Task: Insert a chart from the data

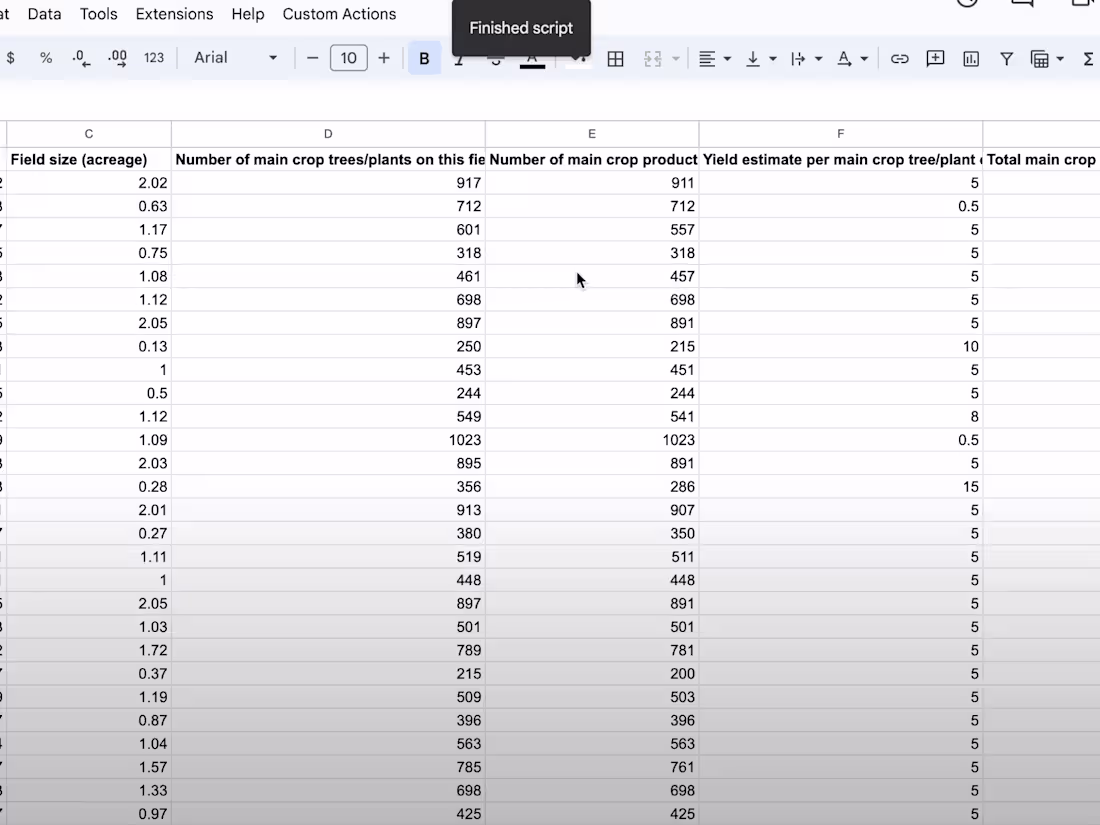Action: tap(971, 58)
